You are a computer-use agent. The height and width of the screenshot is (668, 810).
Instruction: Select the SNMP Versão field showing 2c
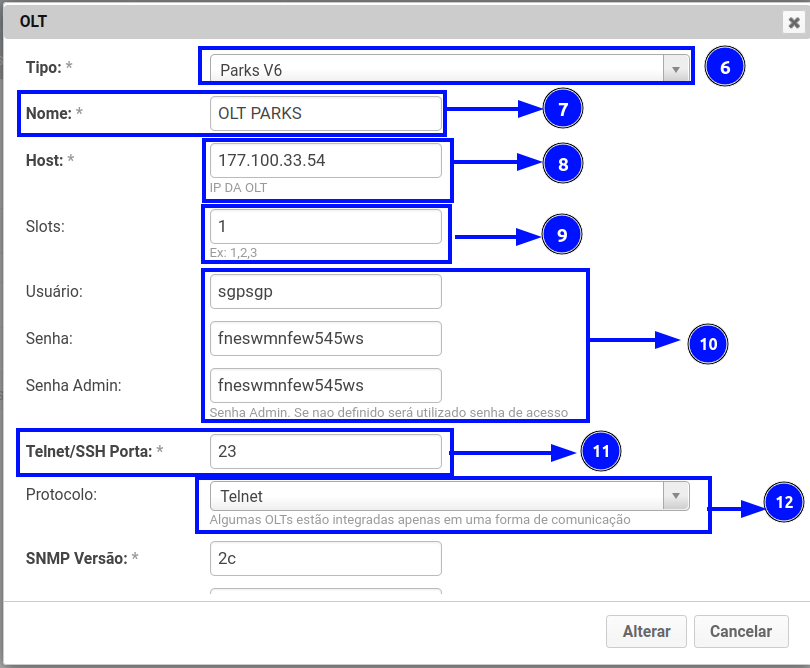tap(325, 559)
